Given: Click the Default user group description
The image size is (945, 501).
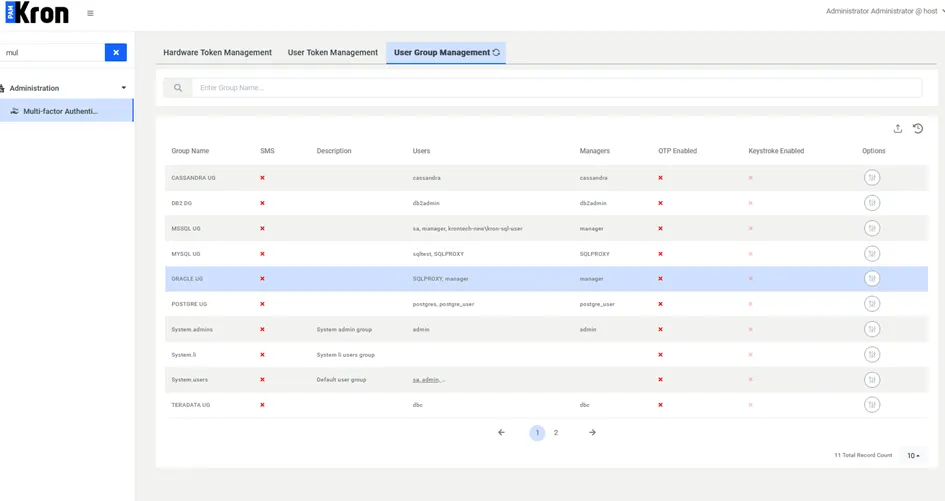Looking at the screenshot, I should (x=341, y=380).
